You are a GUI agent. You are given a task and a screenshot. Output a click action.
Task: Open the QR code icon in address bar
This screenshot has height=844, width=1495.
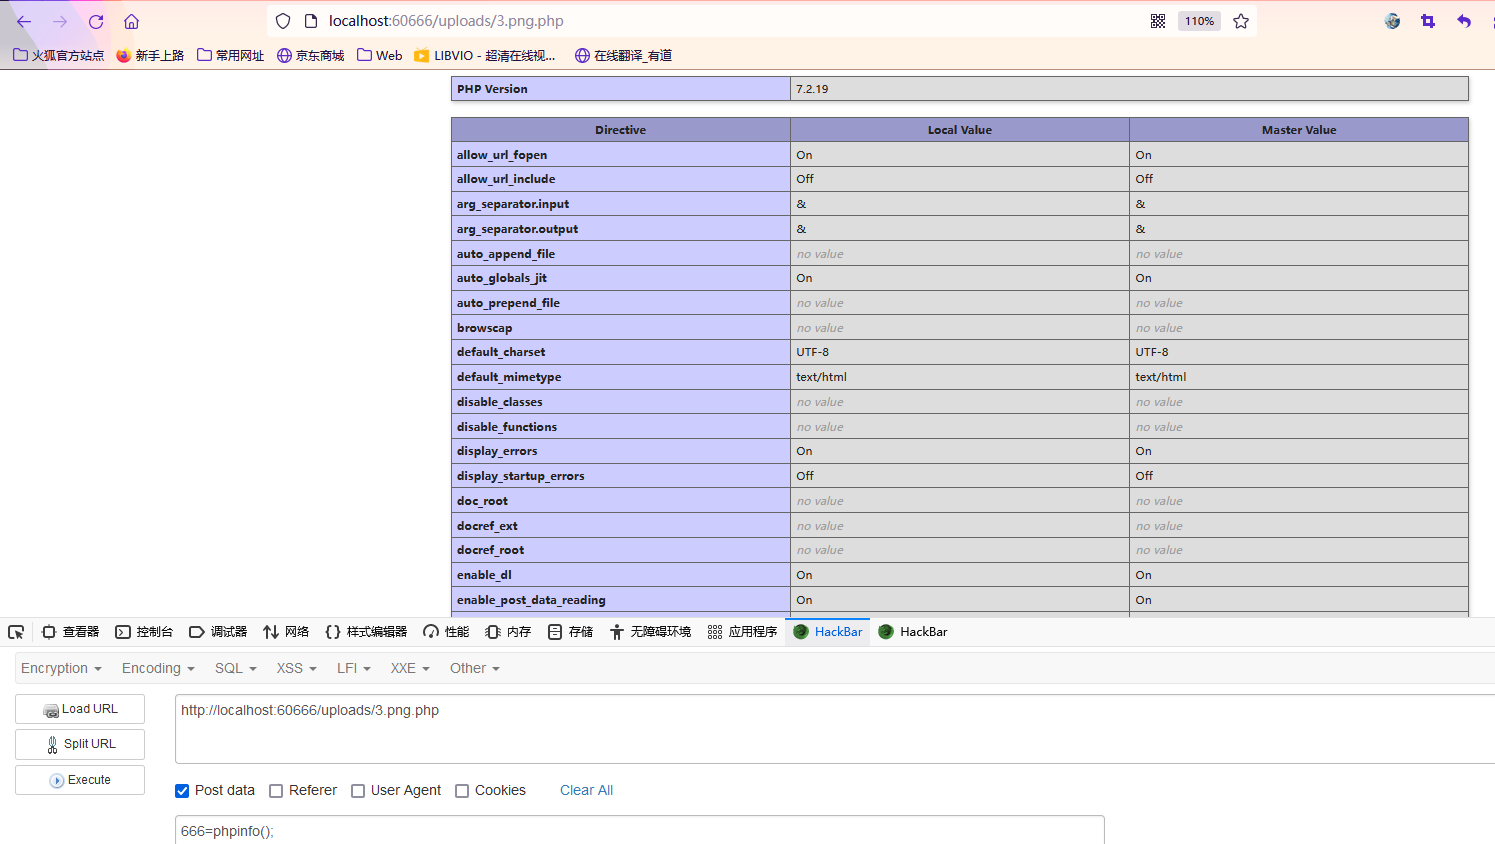pyautogui.click(x=1158, y=21)
